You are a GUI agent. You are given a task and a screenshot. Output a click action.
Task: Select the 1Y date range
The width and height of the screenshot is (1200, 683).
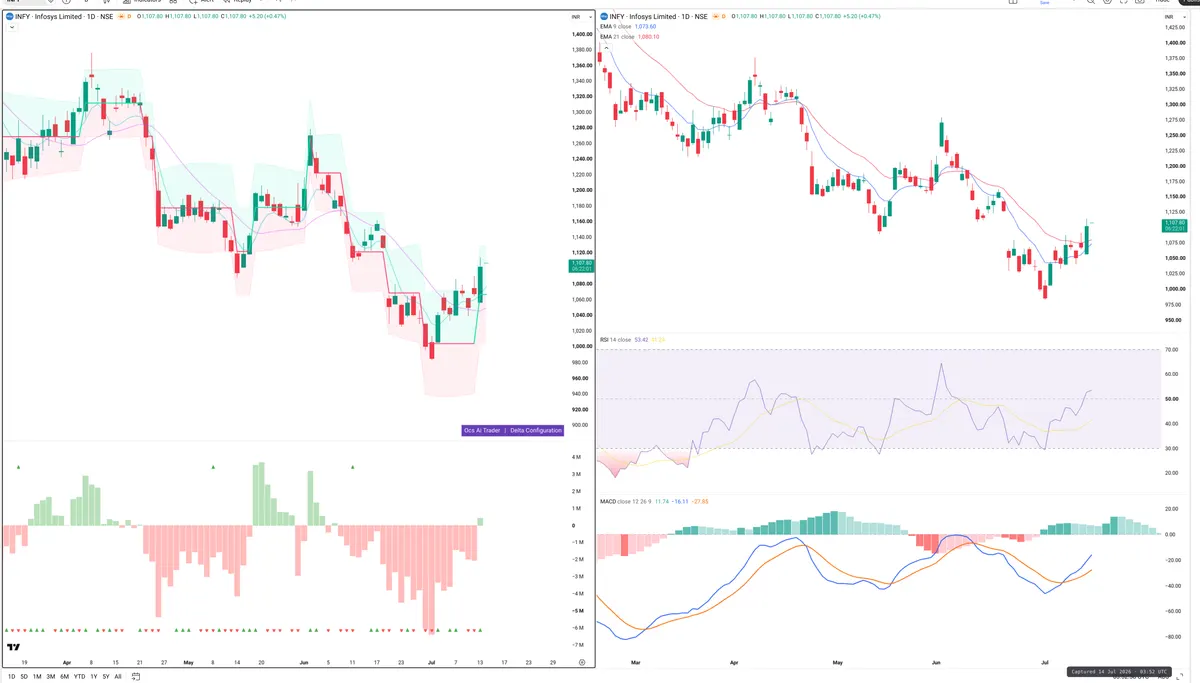(94, 676)
